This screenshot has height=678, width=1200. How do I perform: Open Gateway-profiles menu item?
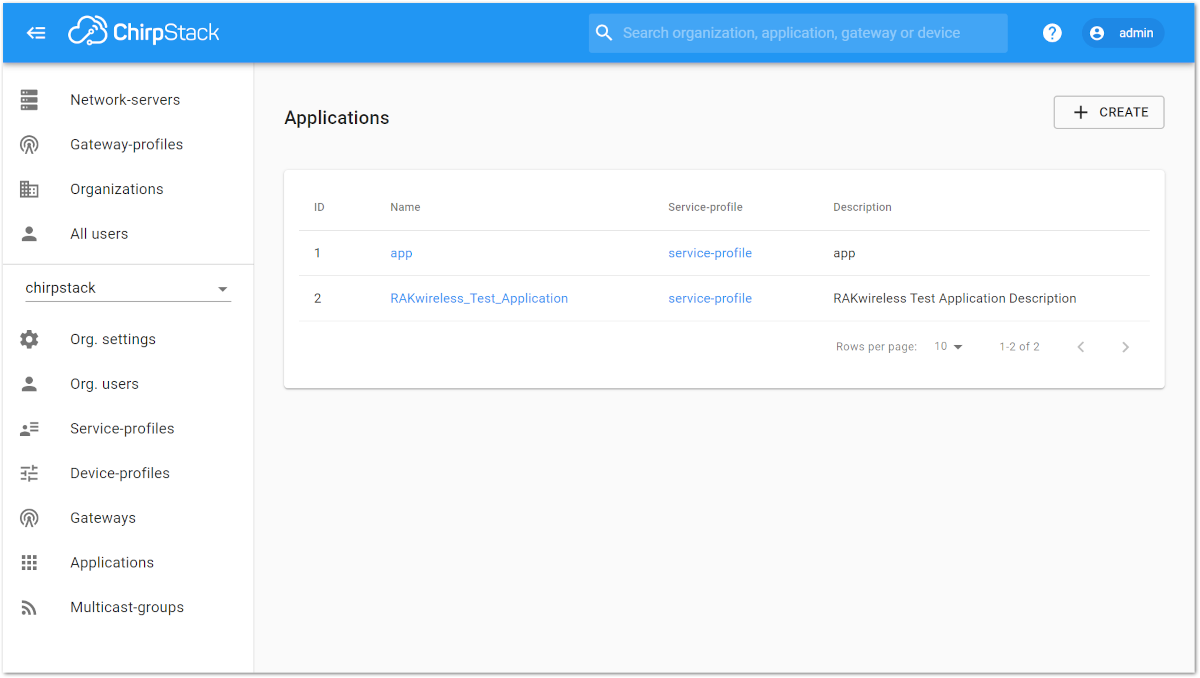128,145
